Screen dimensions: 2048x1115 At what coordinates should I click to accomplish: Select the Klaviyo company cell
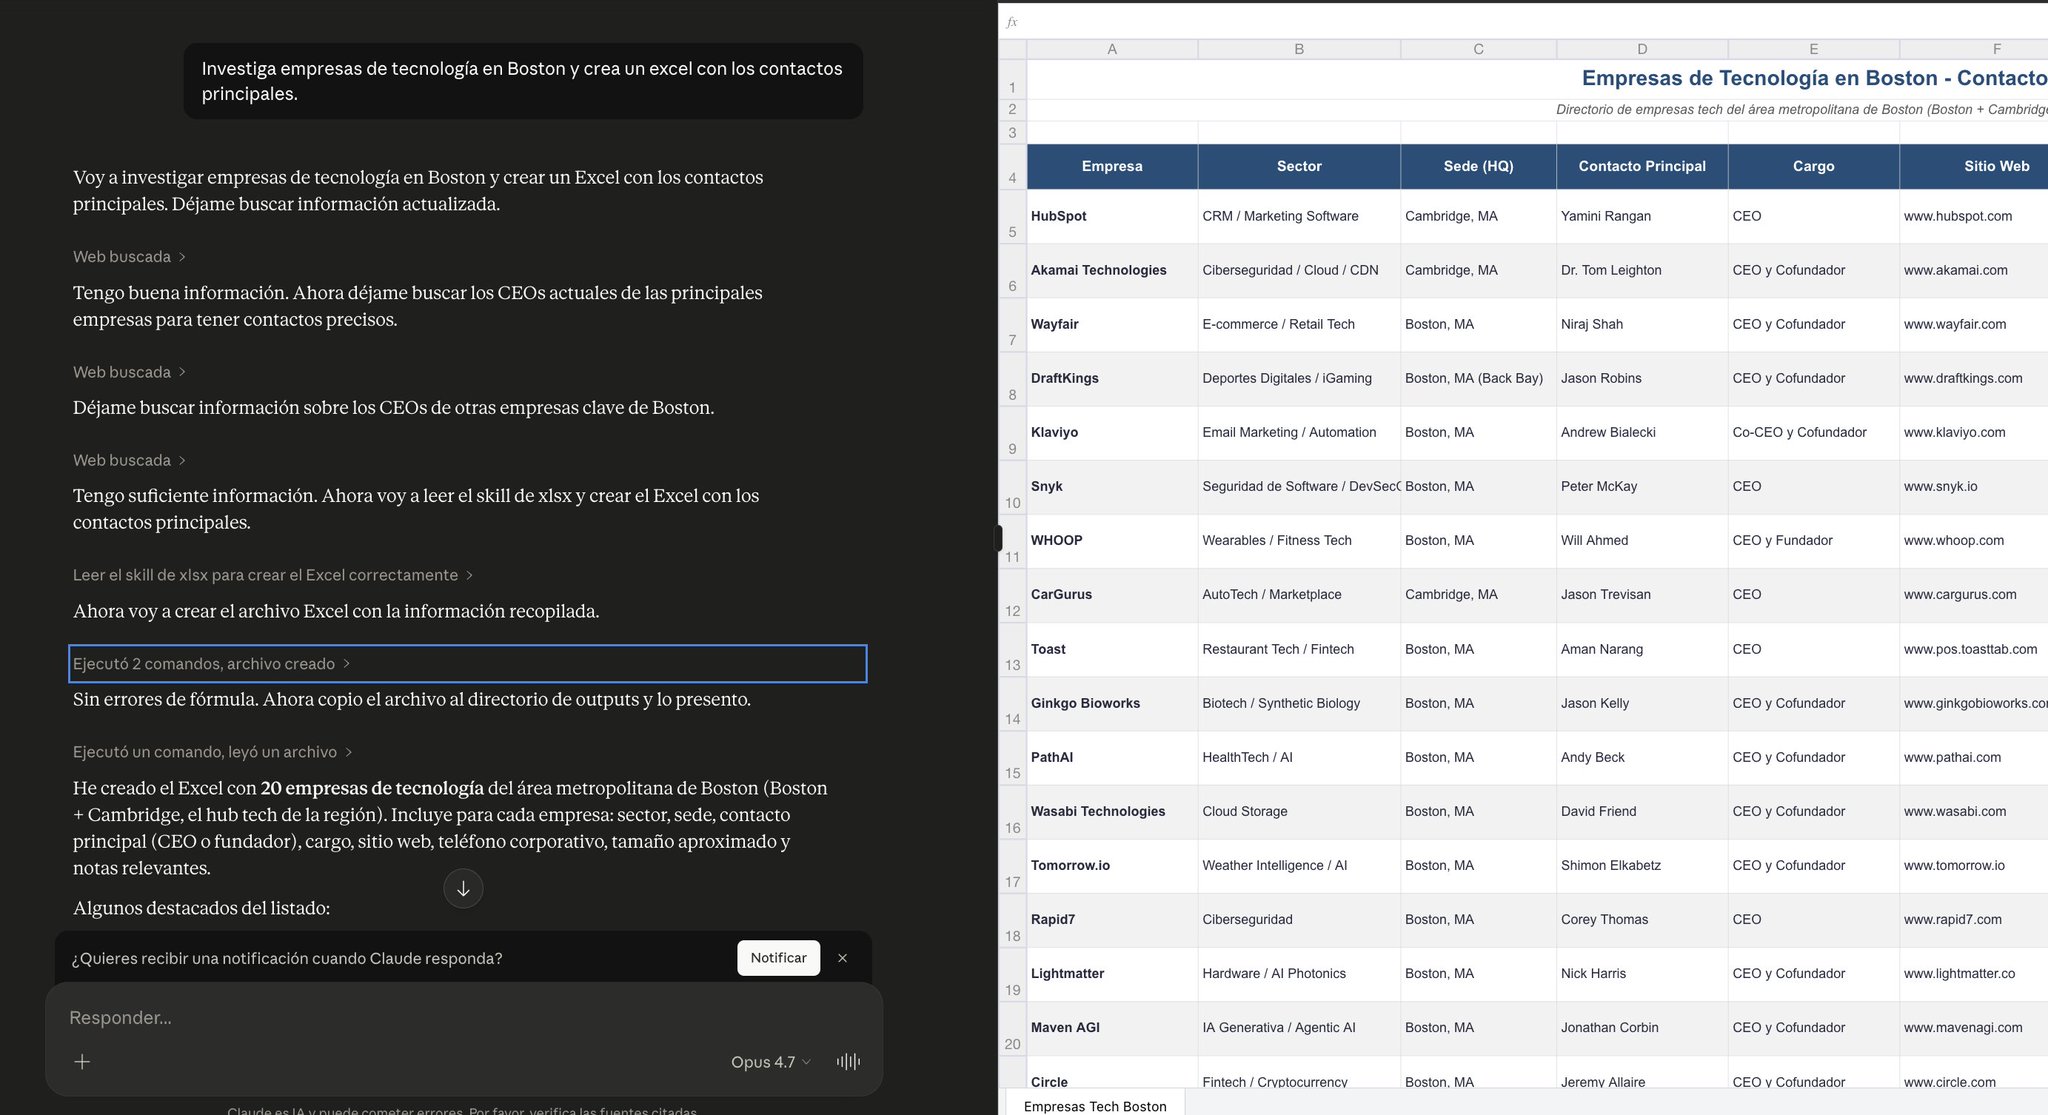pyautogui.click(x=1112, y=432)
